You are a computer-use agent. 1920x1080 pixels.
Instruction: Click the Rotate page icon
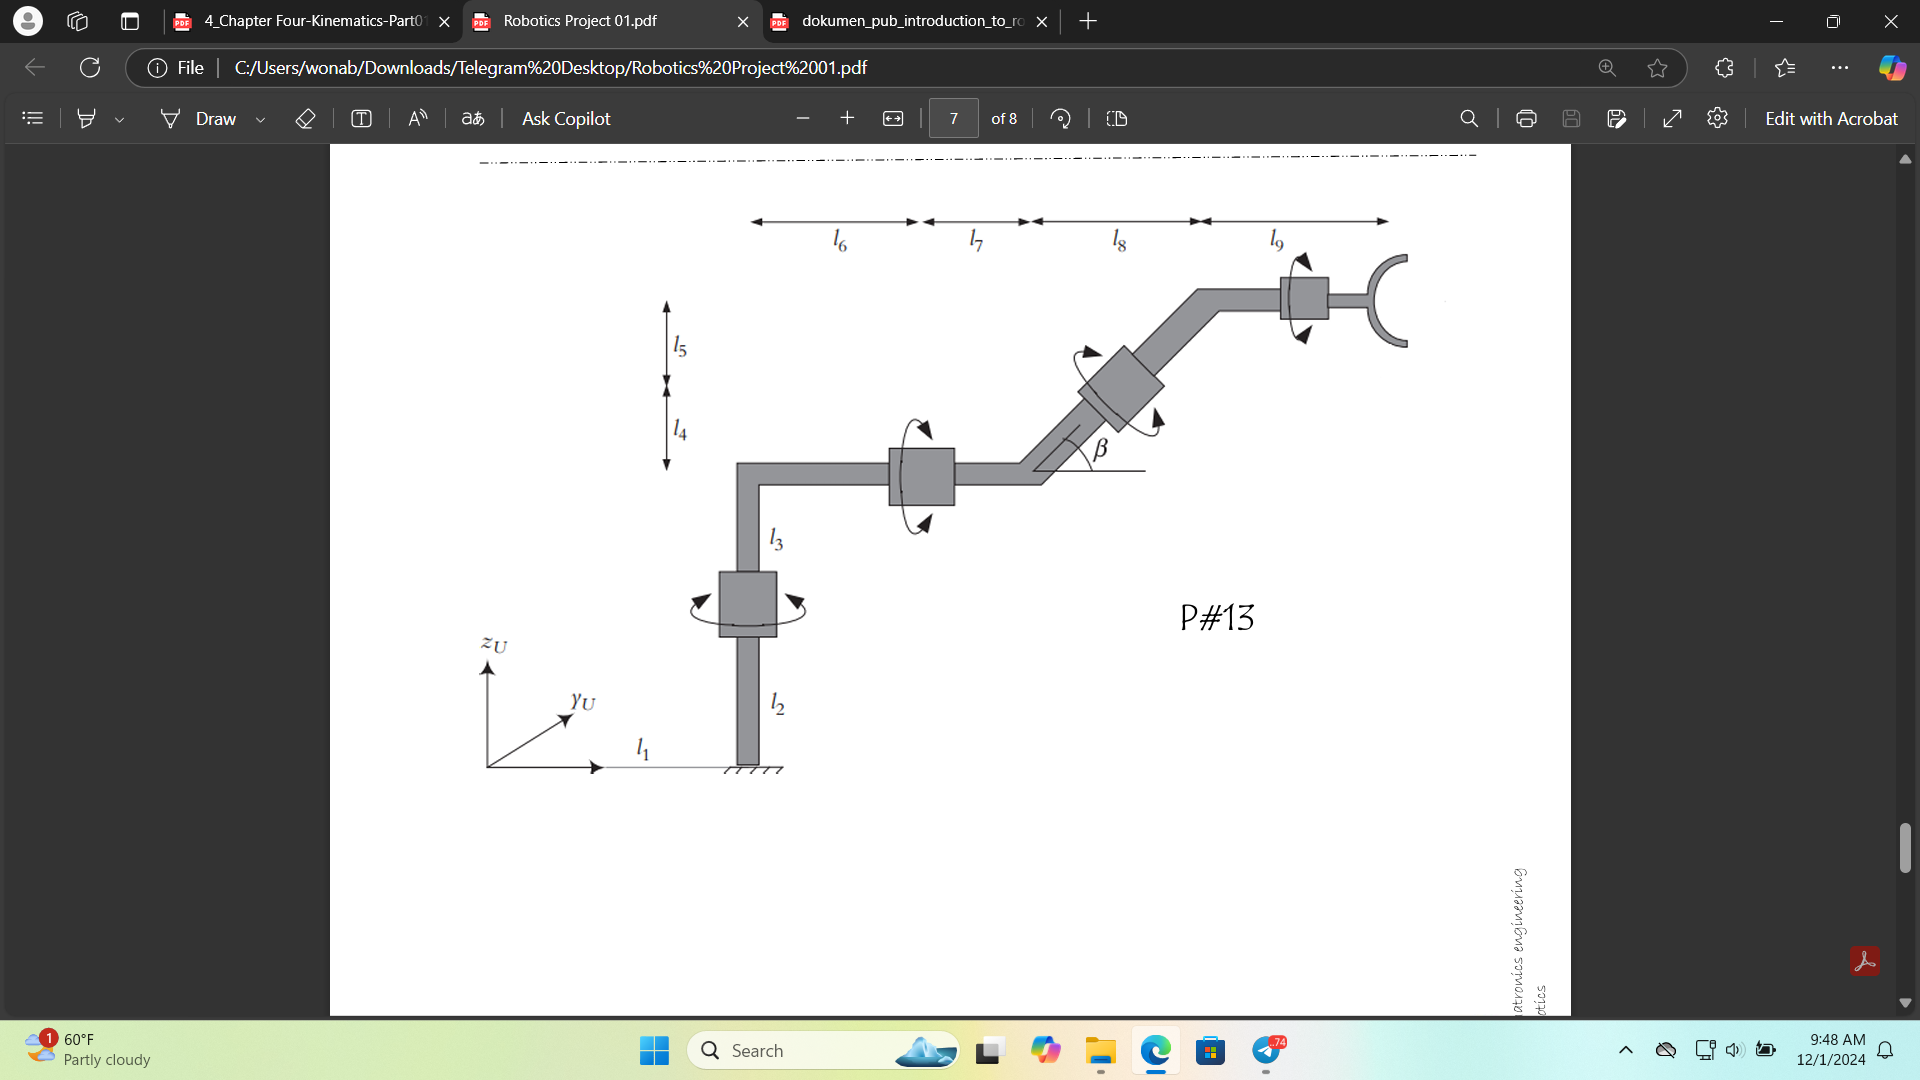(x=1060, y=118)
